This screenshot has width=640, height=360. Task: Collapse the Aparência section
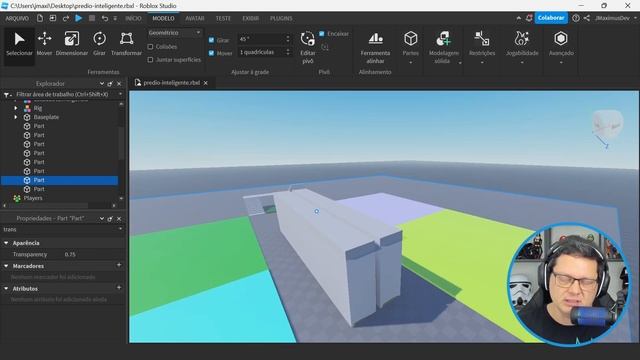(6, 243)
